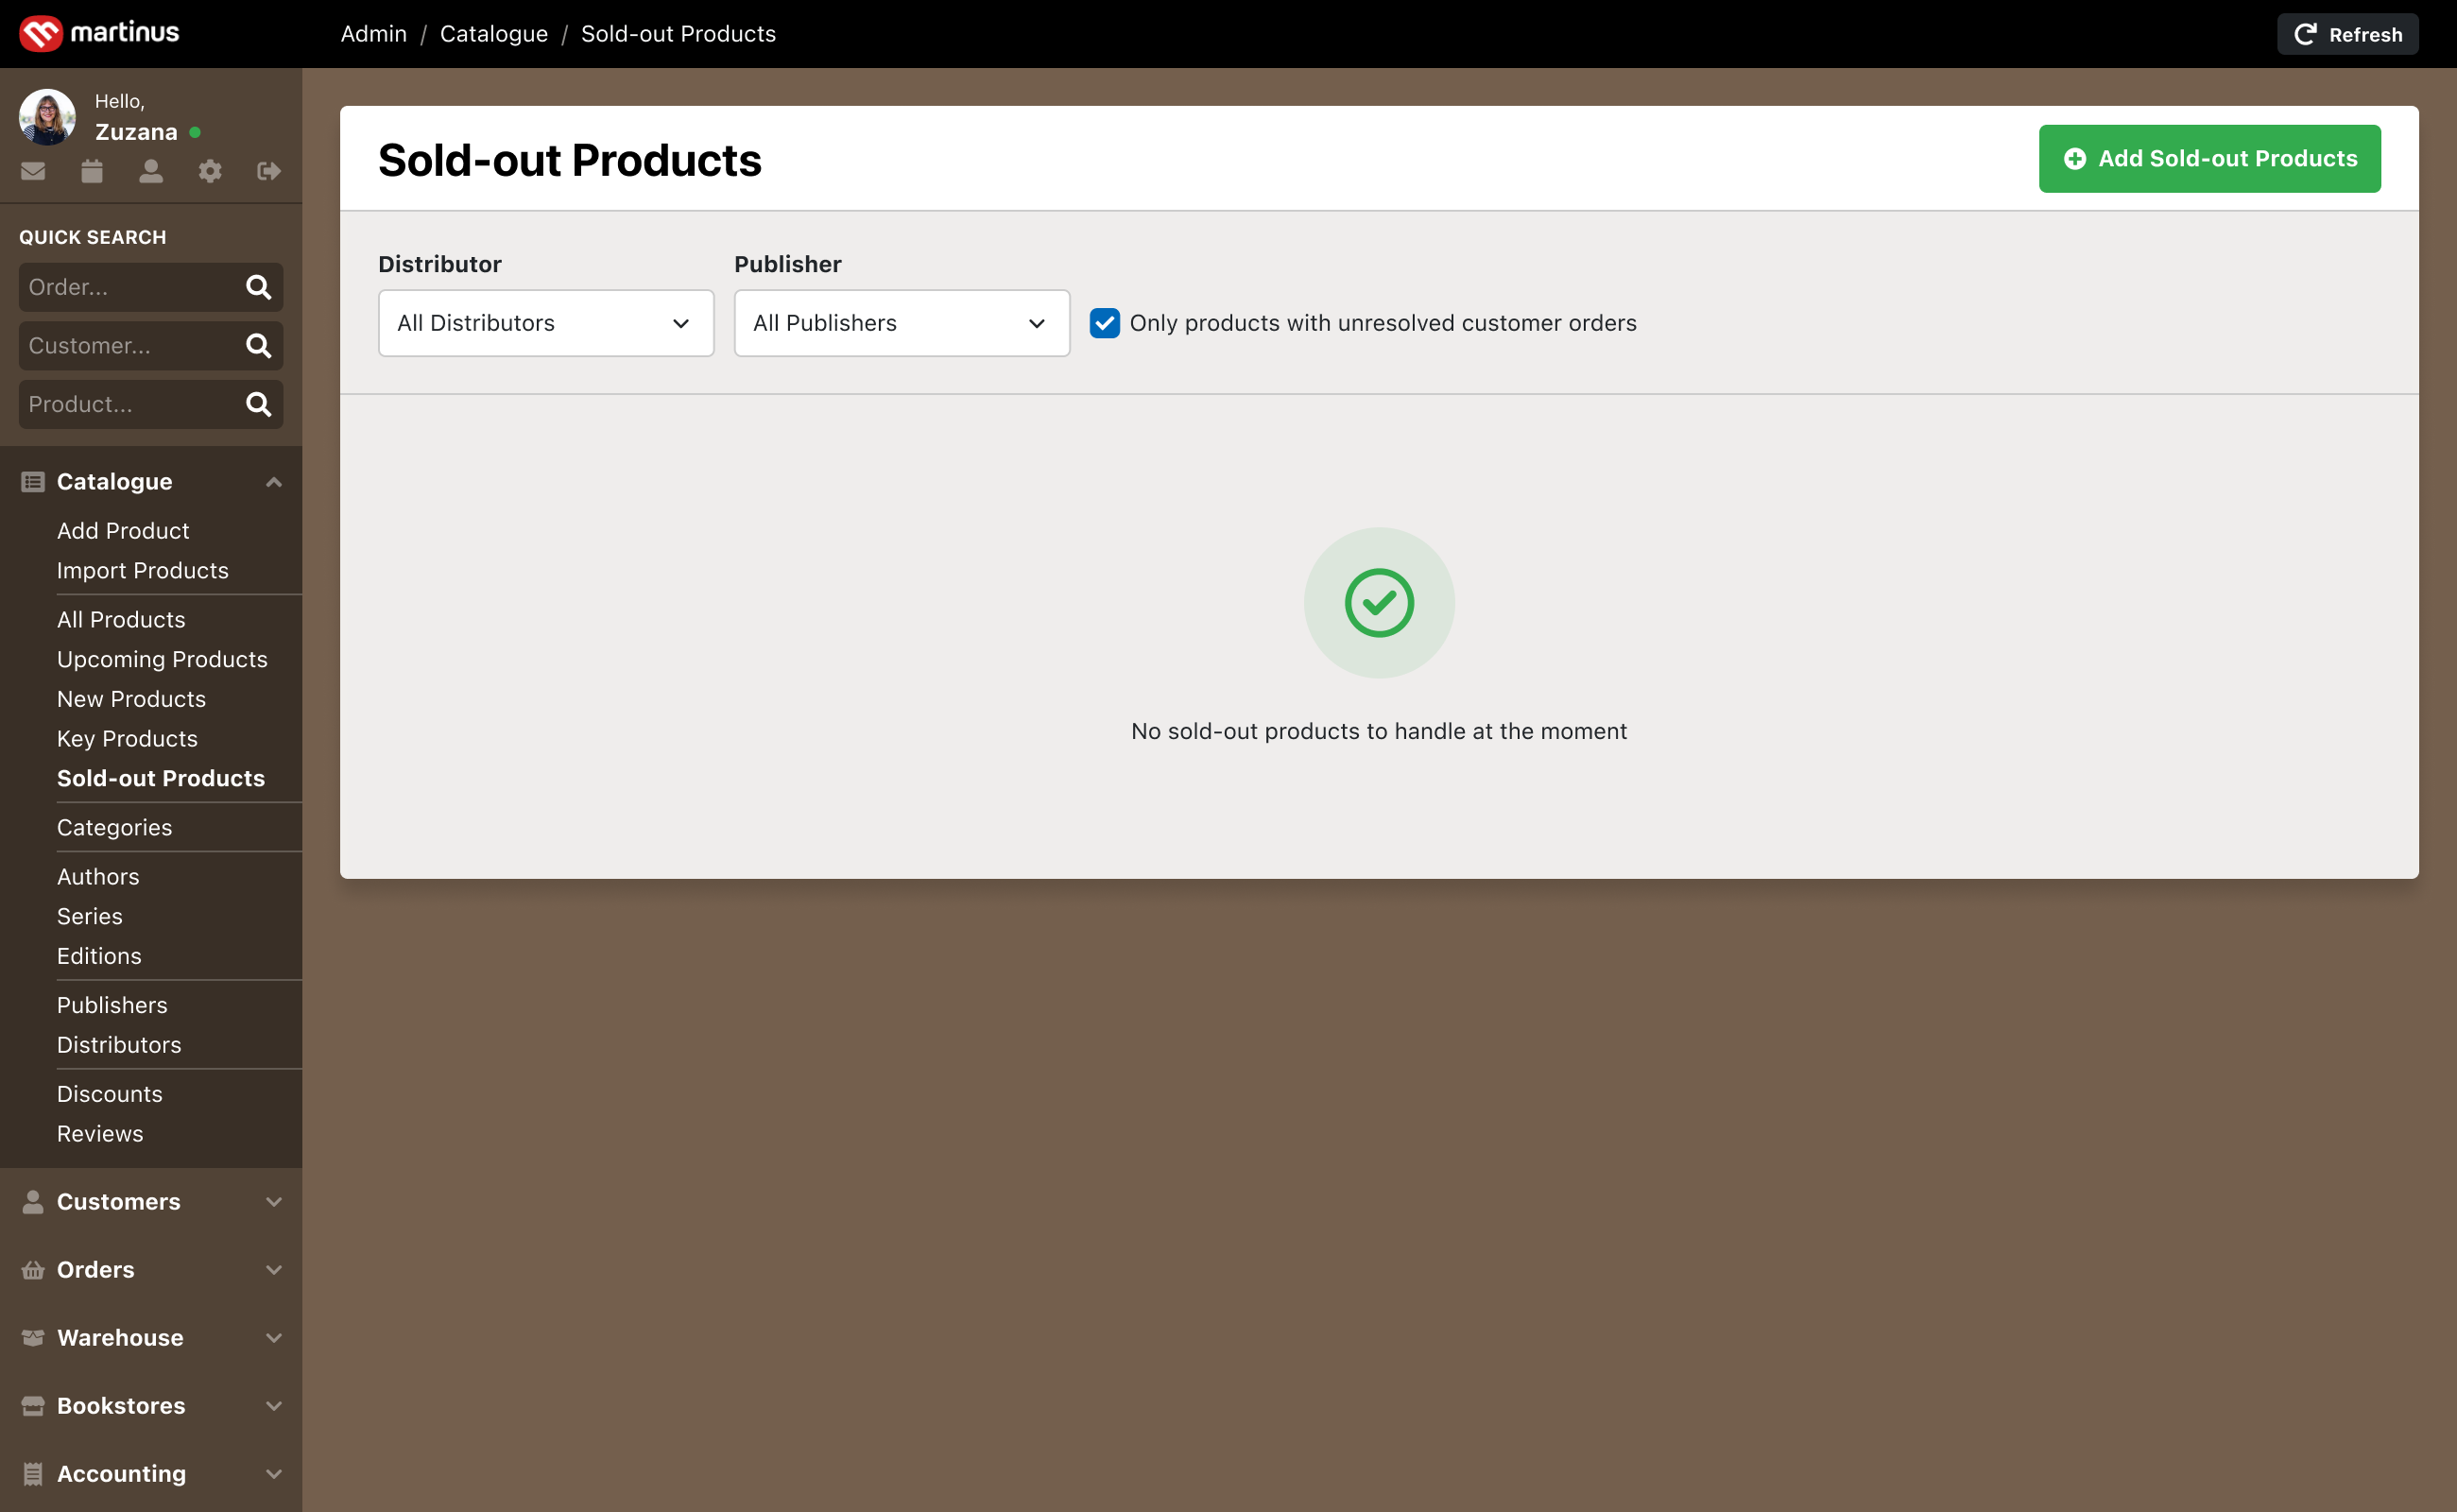Screen dimensions: 2457x1512
Task: Click the Sold-out Products breadcrumb
Action: [679, 34]
